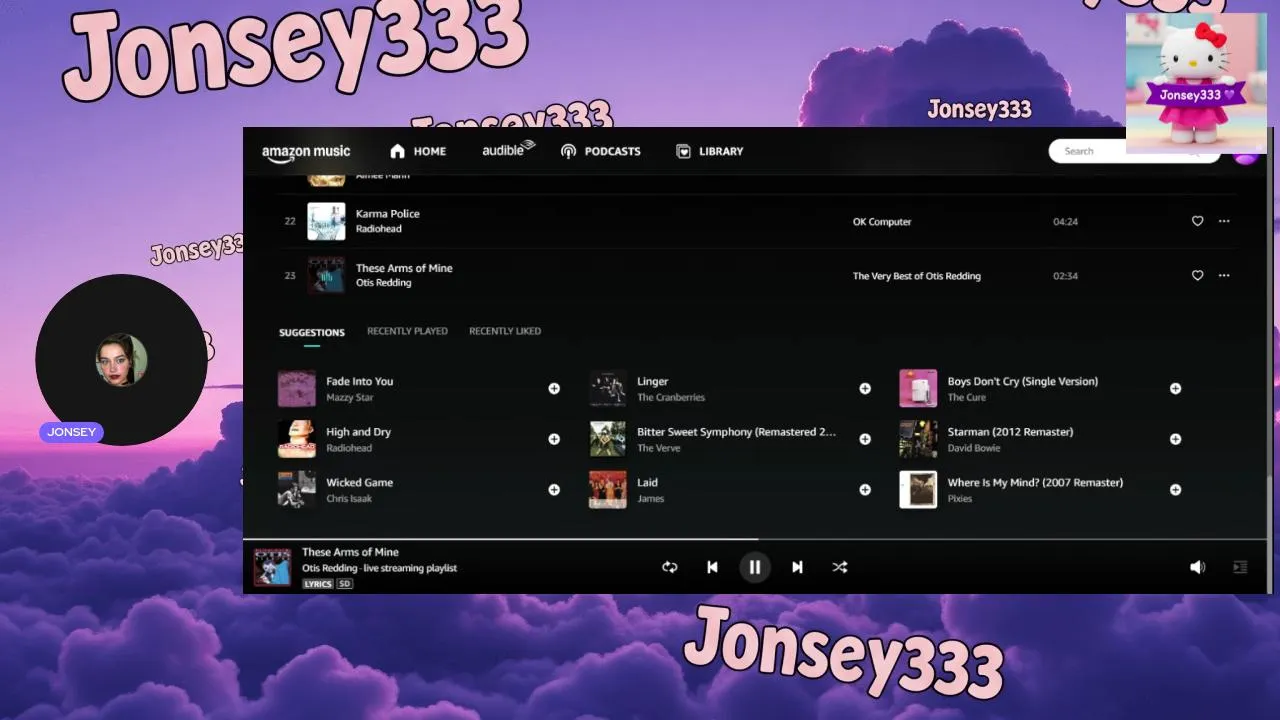Skip to the previous track
Screen dimensions: 1280x720
(x=712, y=567)
